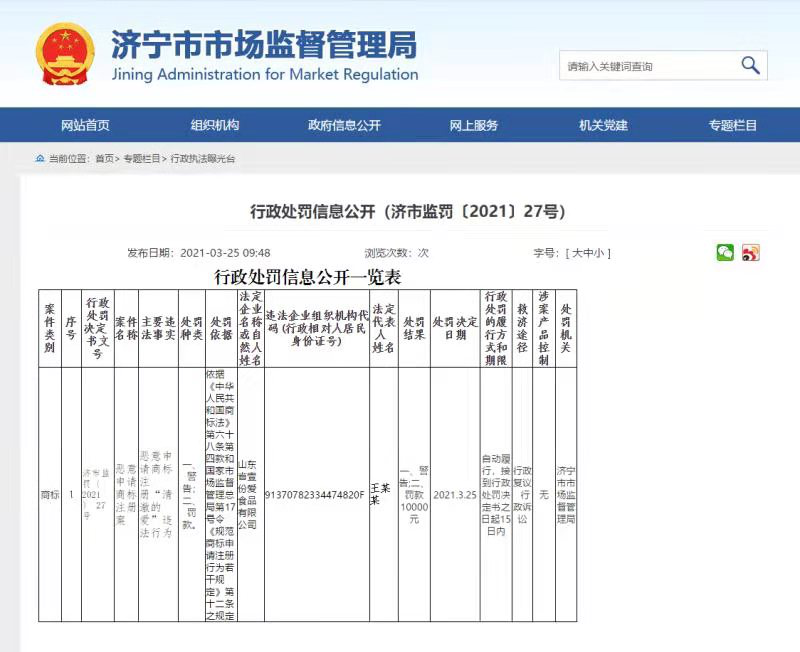Set font size to 小
This screenshot has height=652, width=800.
[x=598, y=253]
